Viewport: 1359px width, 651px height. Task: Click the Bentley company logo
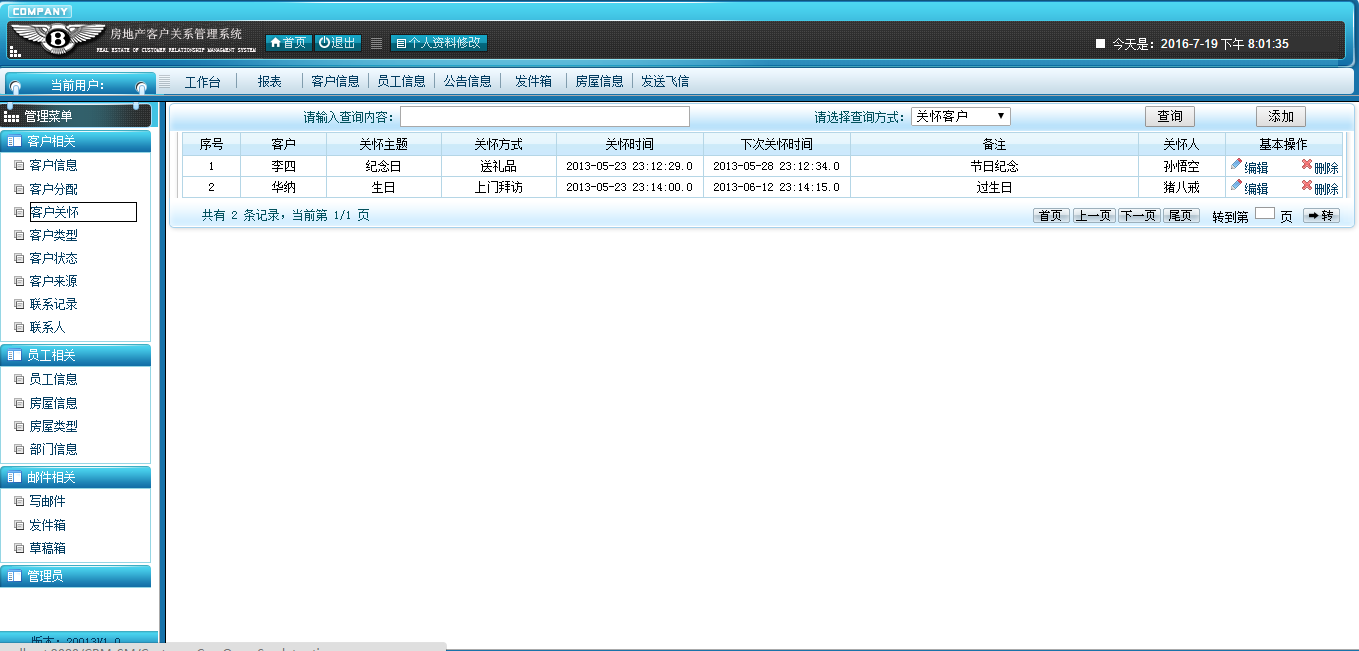[58, 39]
